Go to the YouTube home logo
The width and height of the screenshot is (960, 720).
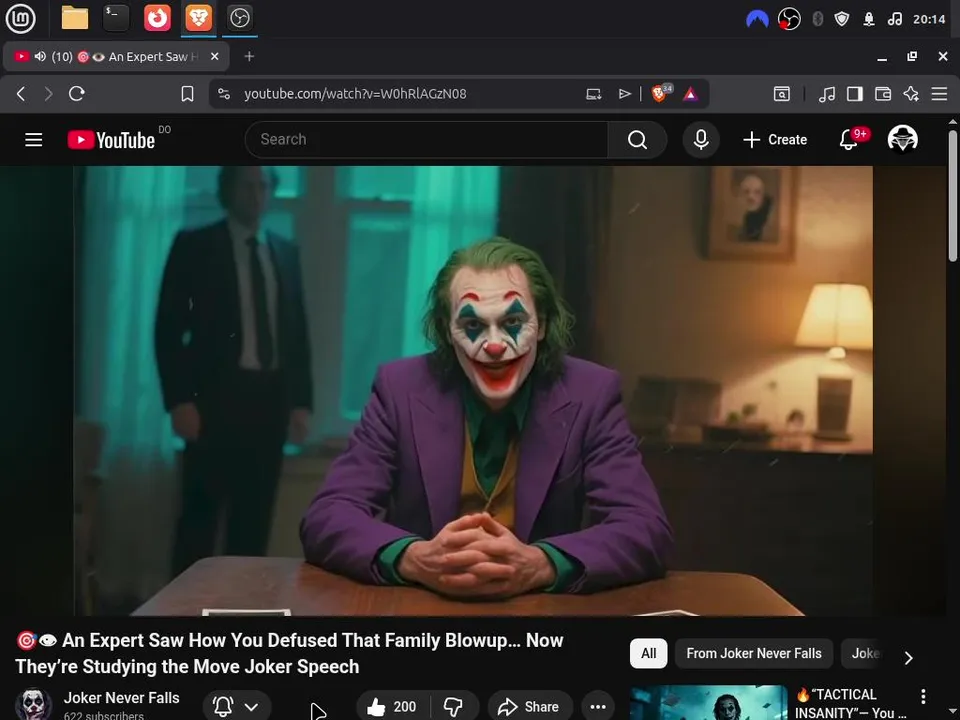111,140
